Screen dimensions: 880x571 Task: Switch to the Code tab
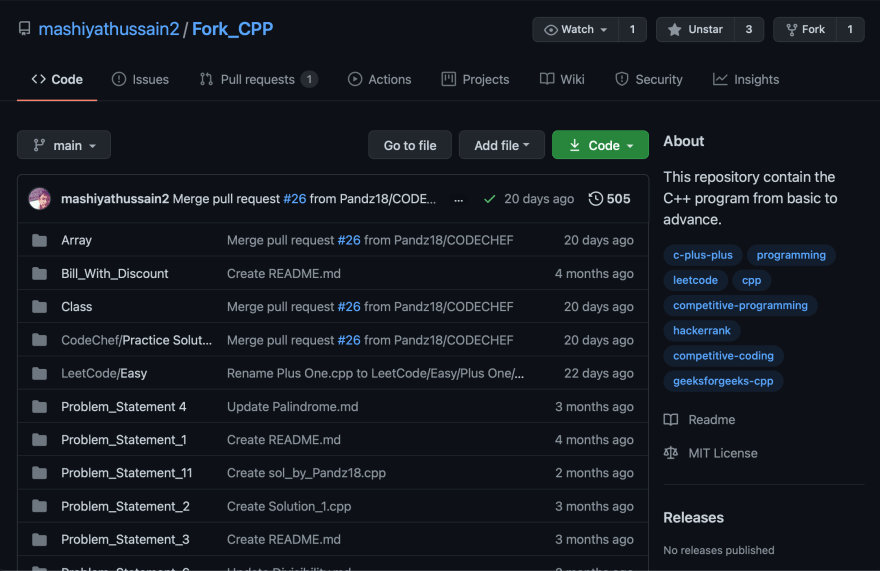(x=57, y=79)
